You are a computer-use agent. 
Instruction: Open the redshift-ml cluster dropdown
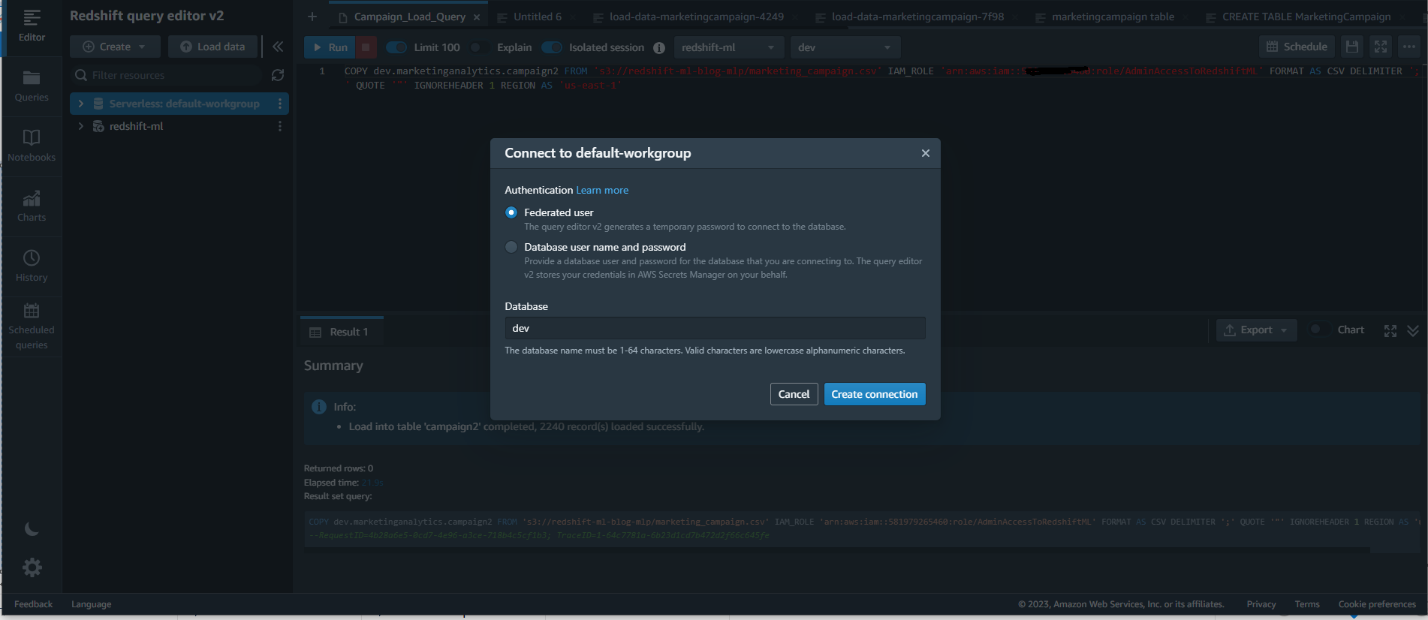729,47
